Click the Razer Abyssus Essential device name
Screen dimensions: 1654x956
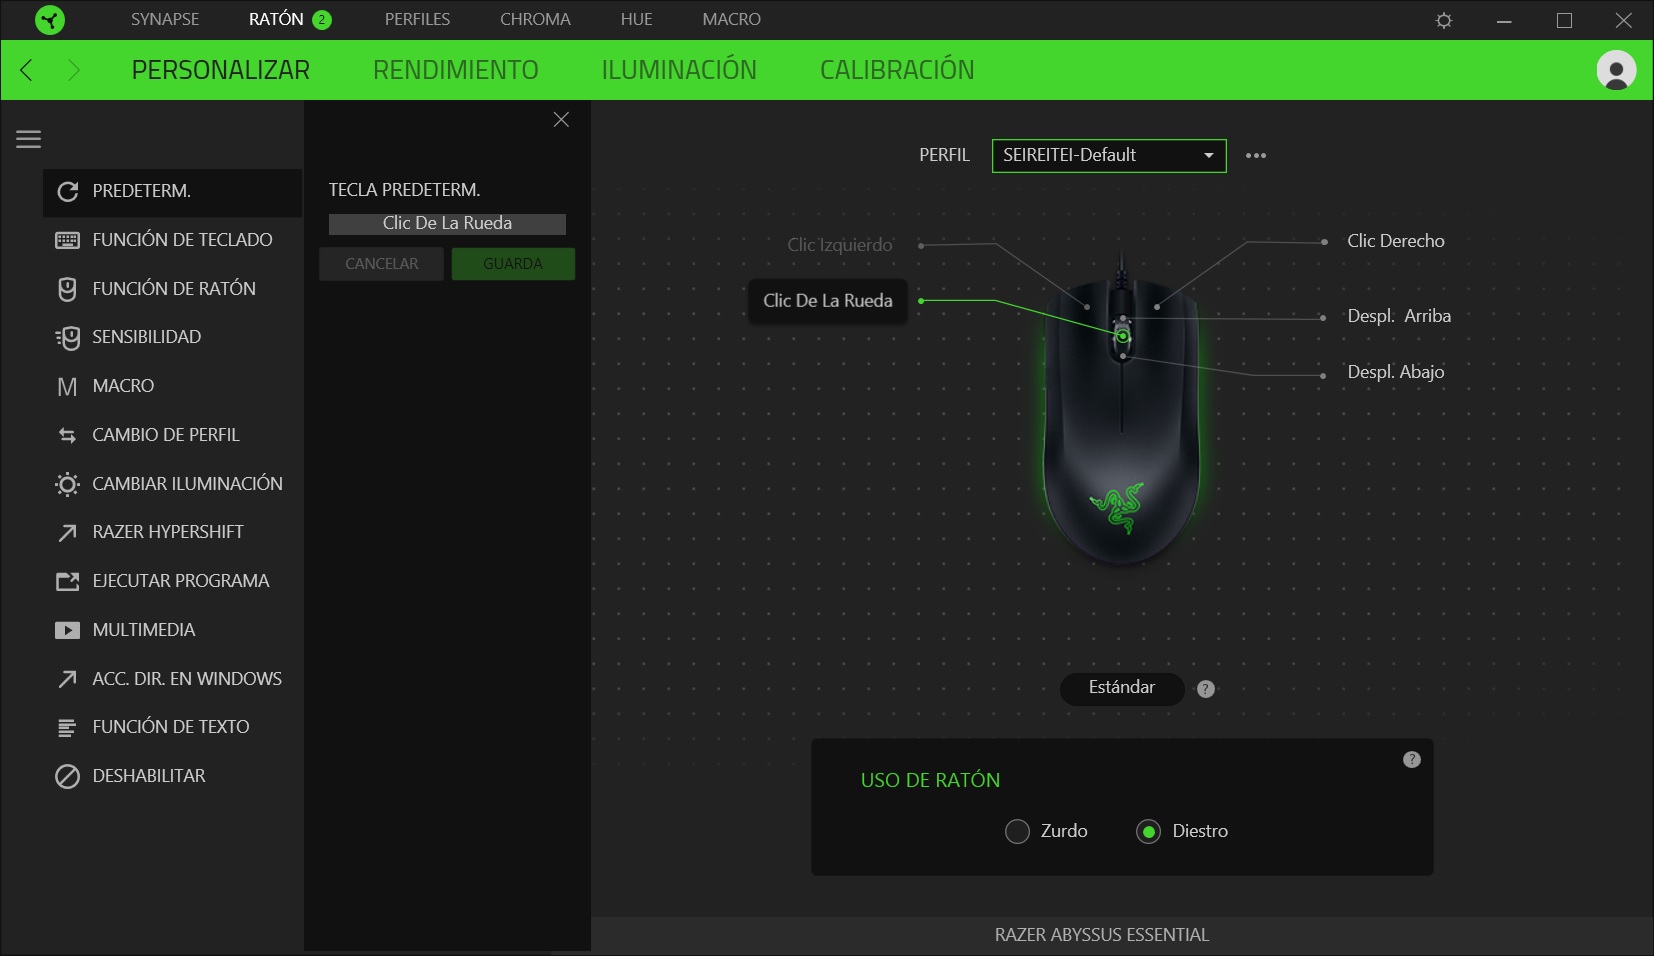pyautogui.click(x=1102, y=935)
